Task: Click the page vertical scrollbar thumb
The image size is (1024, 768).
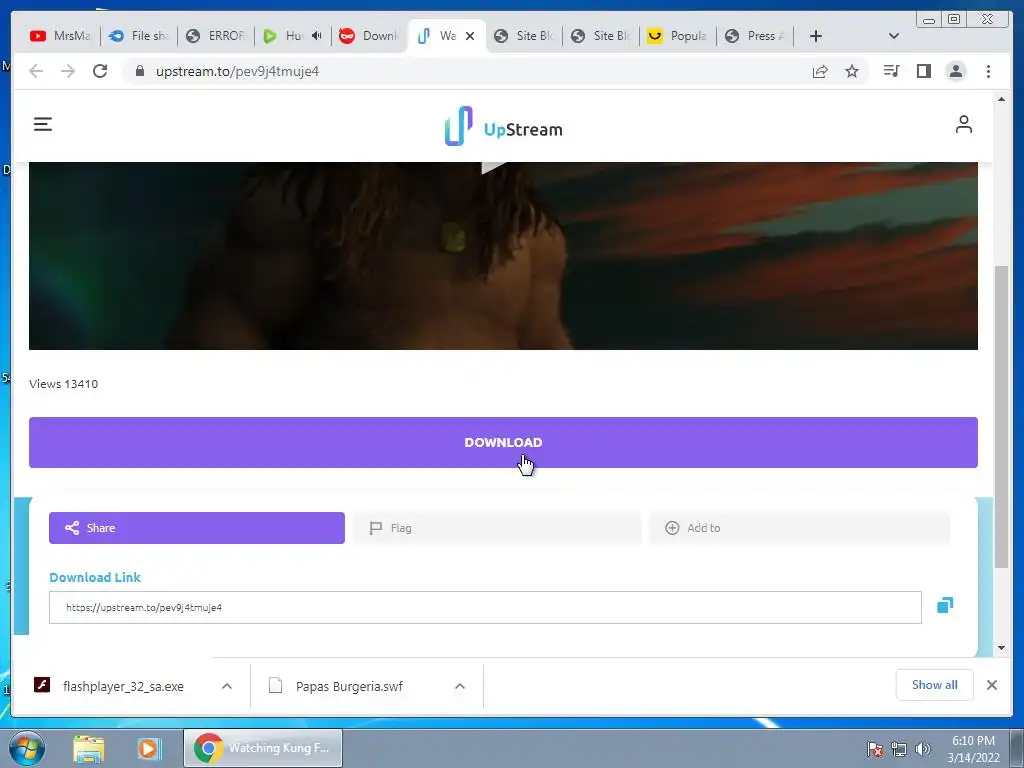Action: (x=1001, y=416)
